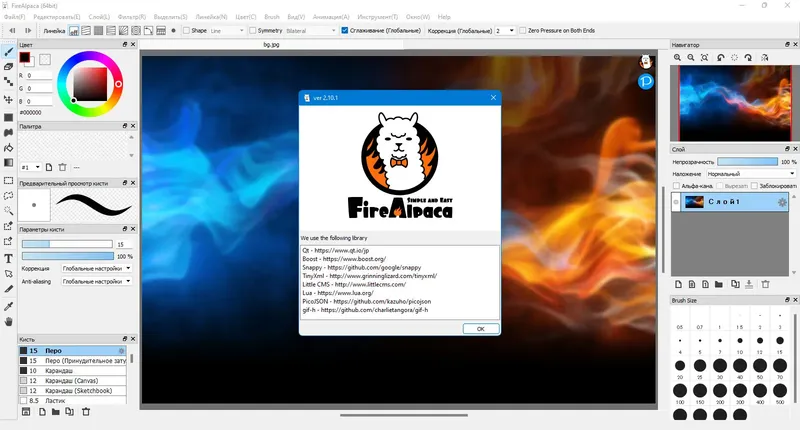800x430 pixels.
Task: Open the palette #1 dropdown
Action: (30, 167)
